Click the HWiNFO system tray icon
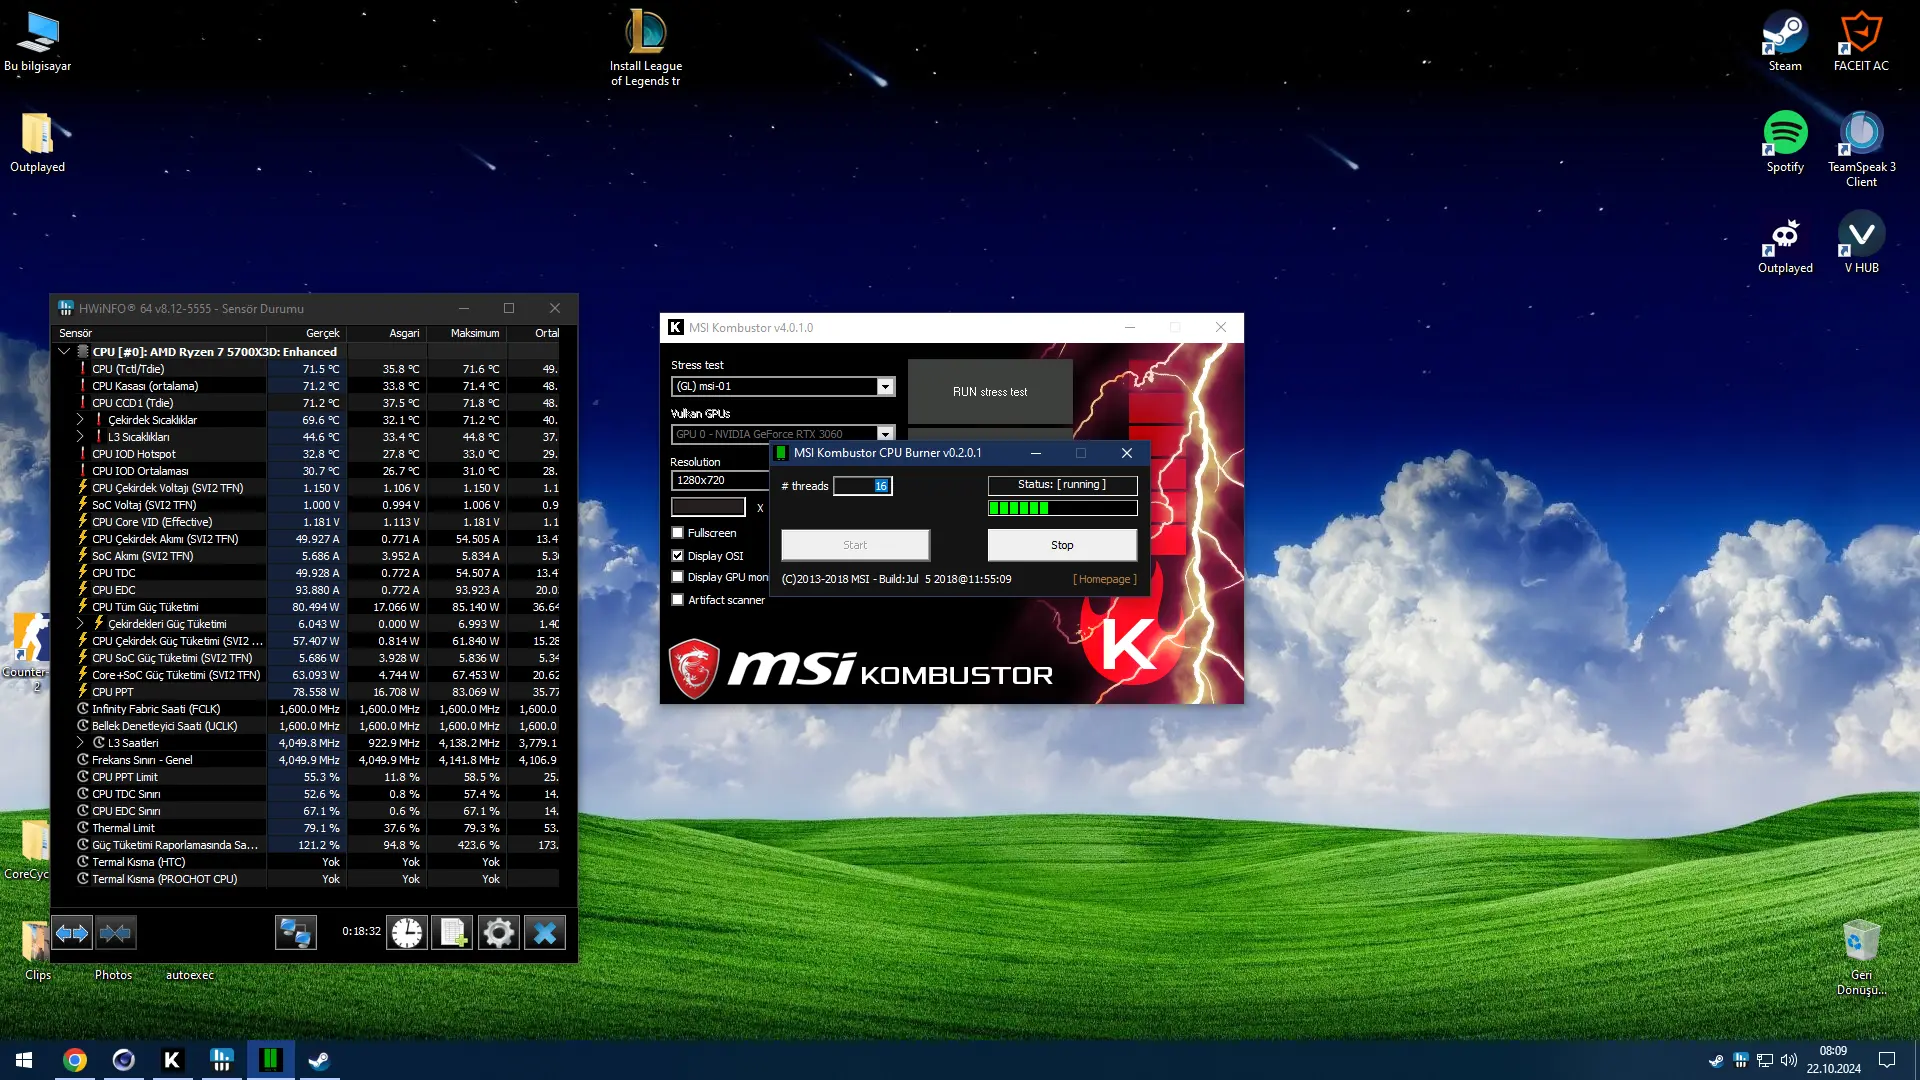The image size is (1920, 1080). (1741, 1060)
